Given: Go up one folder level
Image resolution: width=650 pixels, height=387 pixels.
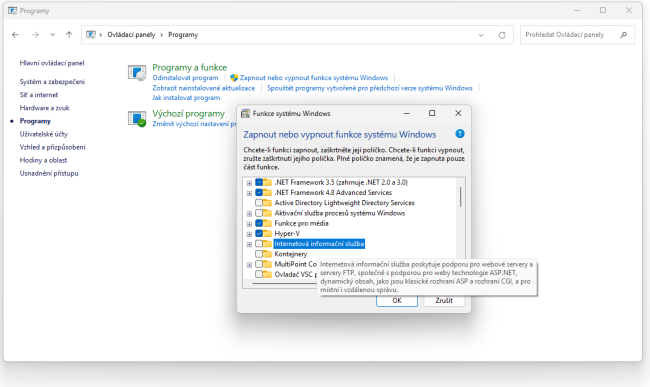Looking at the screenshot, I should [69, 35].
